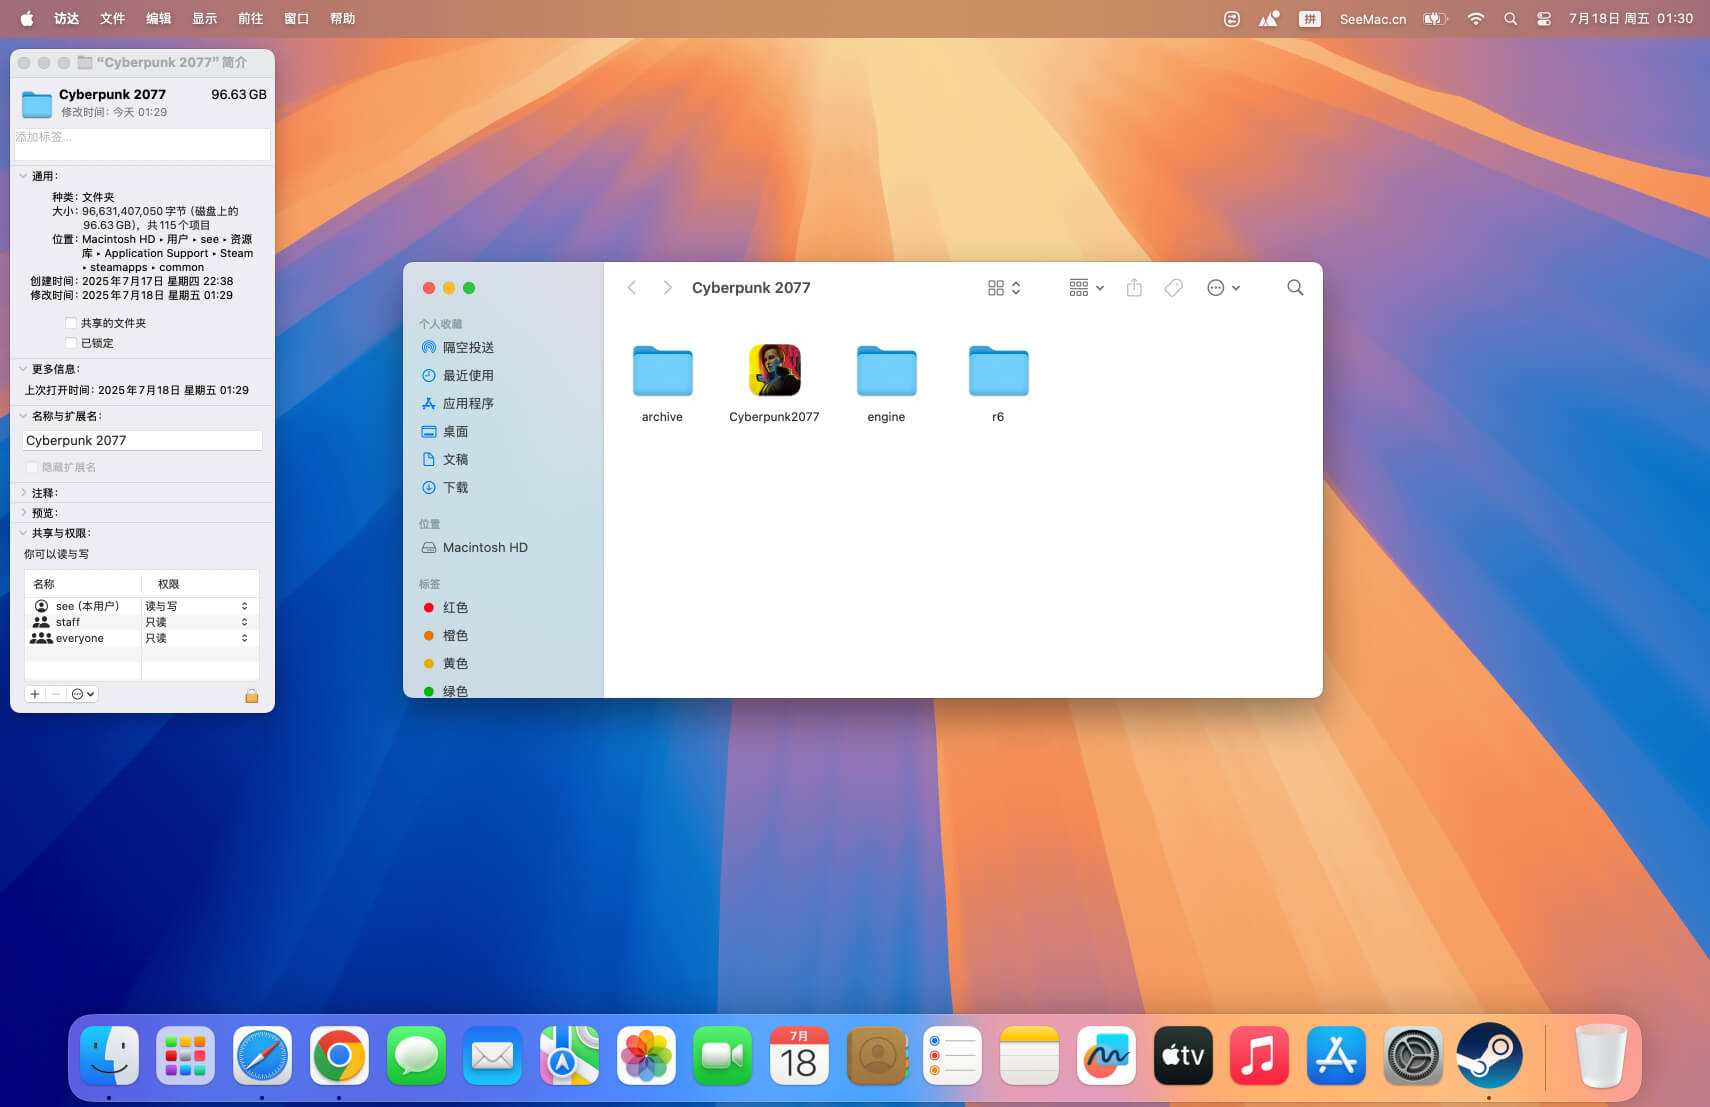Image resolution: width=1710 pixels, height=1107 pixels.
Task: Click the lock icon in the info panel
Action: (x=252, y=695)
